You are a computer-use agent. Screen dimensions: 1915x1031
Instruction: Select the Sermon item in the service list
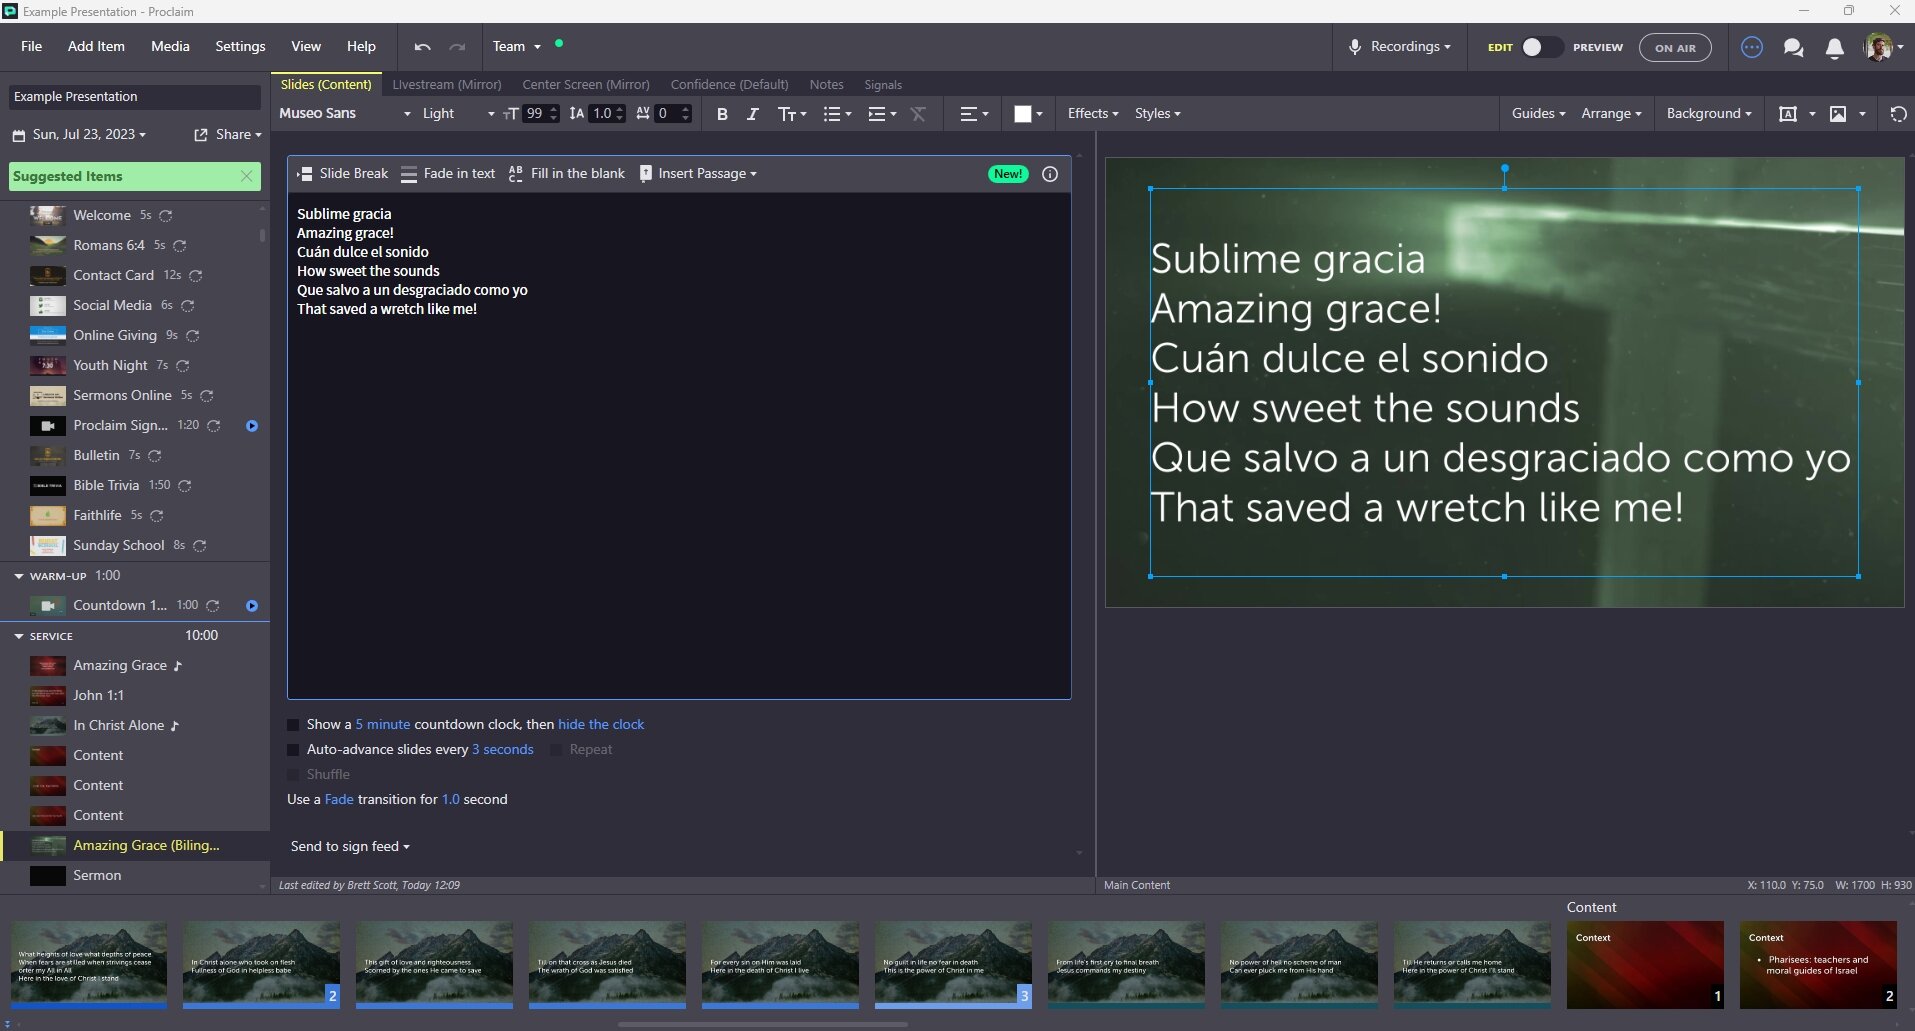pyautogui.click(x=97, y=876)
